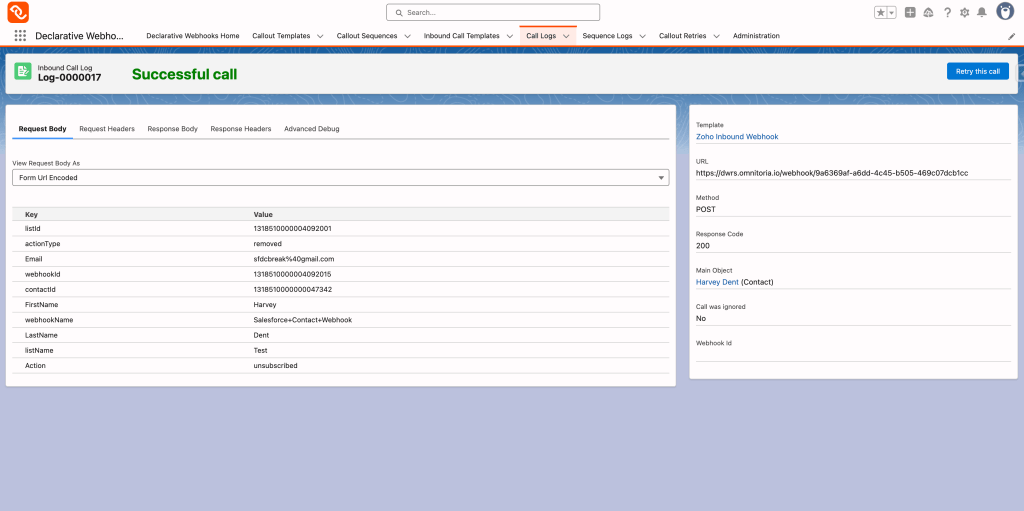Click the Action value unsubscribed
Viewport: 1024px width, 511px height.
tap(276, 366)
